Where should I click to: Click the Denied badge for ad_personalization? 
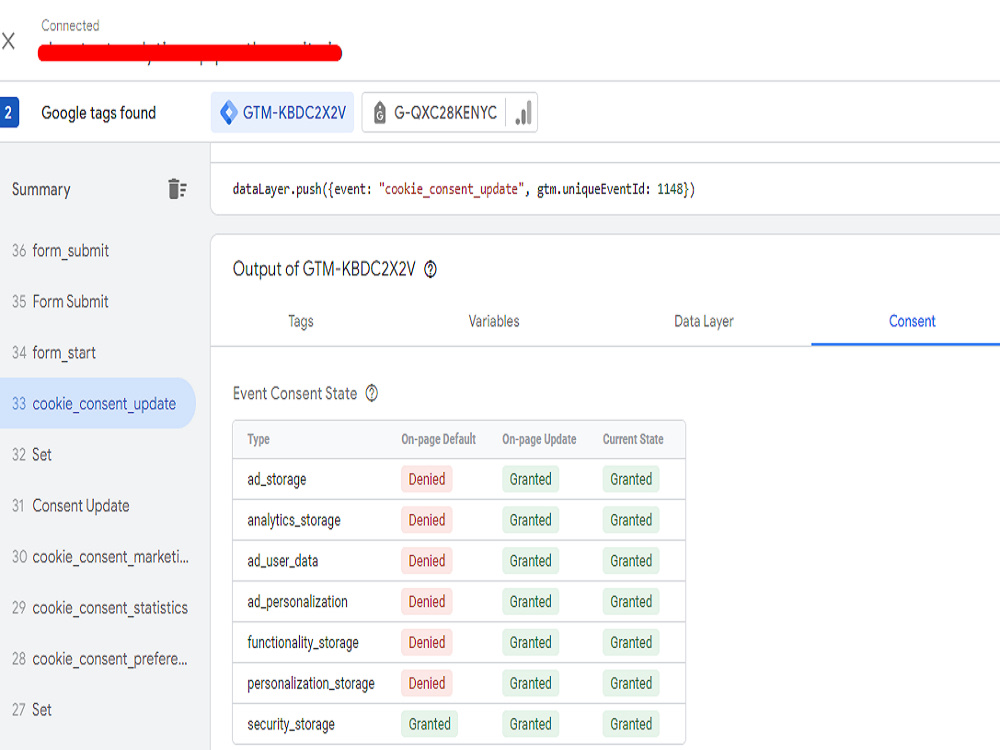pyautogui.click(x=427, y=602)
